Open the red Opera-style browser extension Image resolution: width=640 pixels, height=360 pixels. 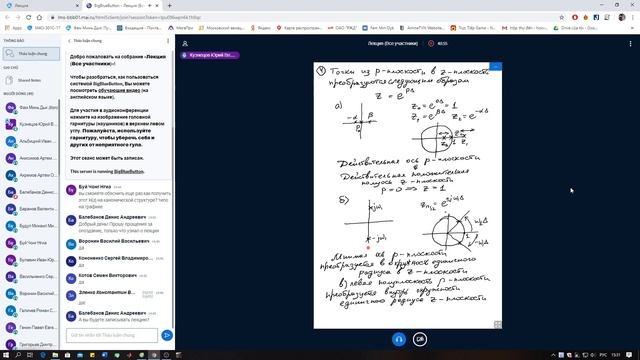point(575,18)
